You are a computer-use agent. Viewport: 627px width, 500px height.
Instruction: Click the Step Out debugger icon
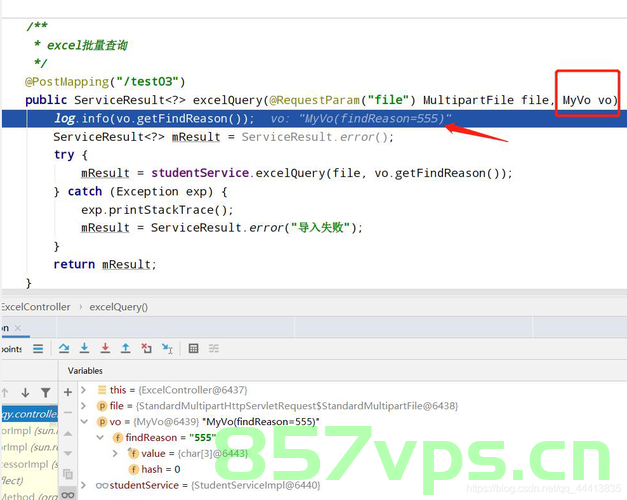[x=126, y=348]
